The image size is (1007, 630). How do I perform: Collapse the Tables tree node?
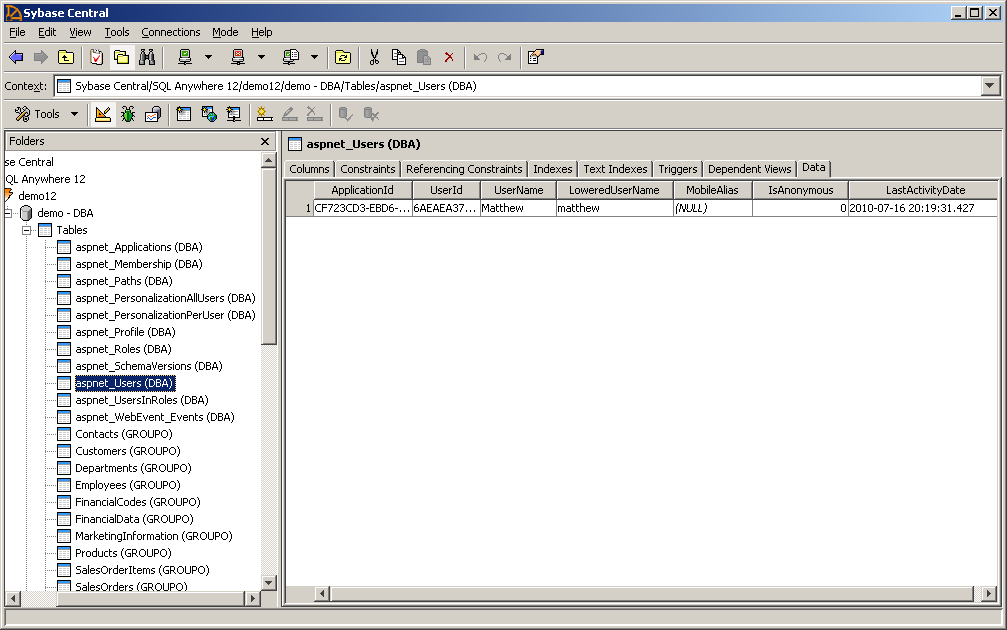pyautogui.click(x=26, y=230)
